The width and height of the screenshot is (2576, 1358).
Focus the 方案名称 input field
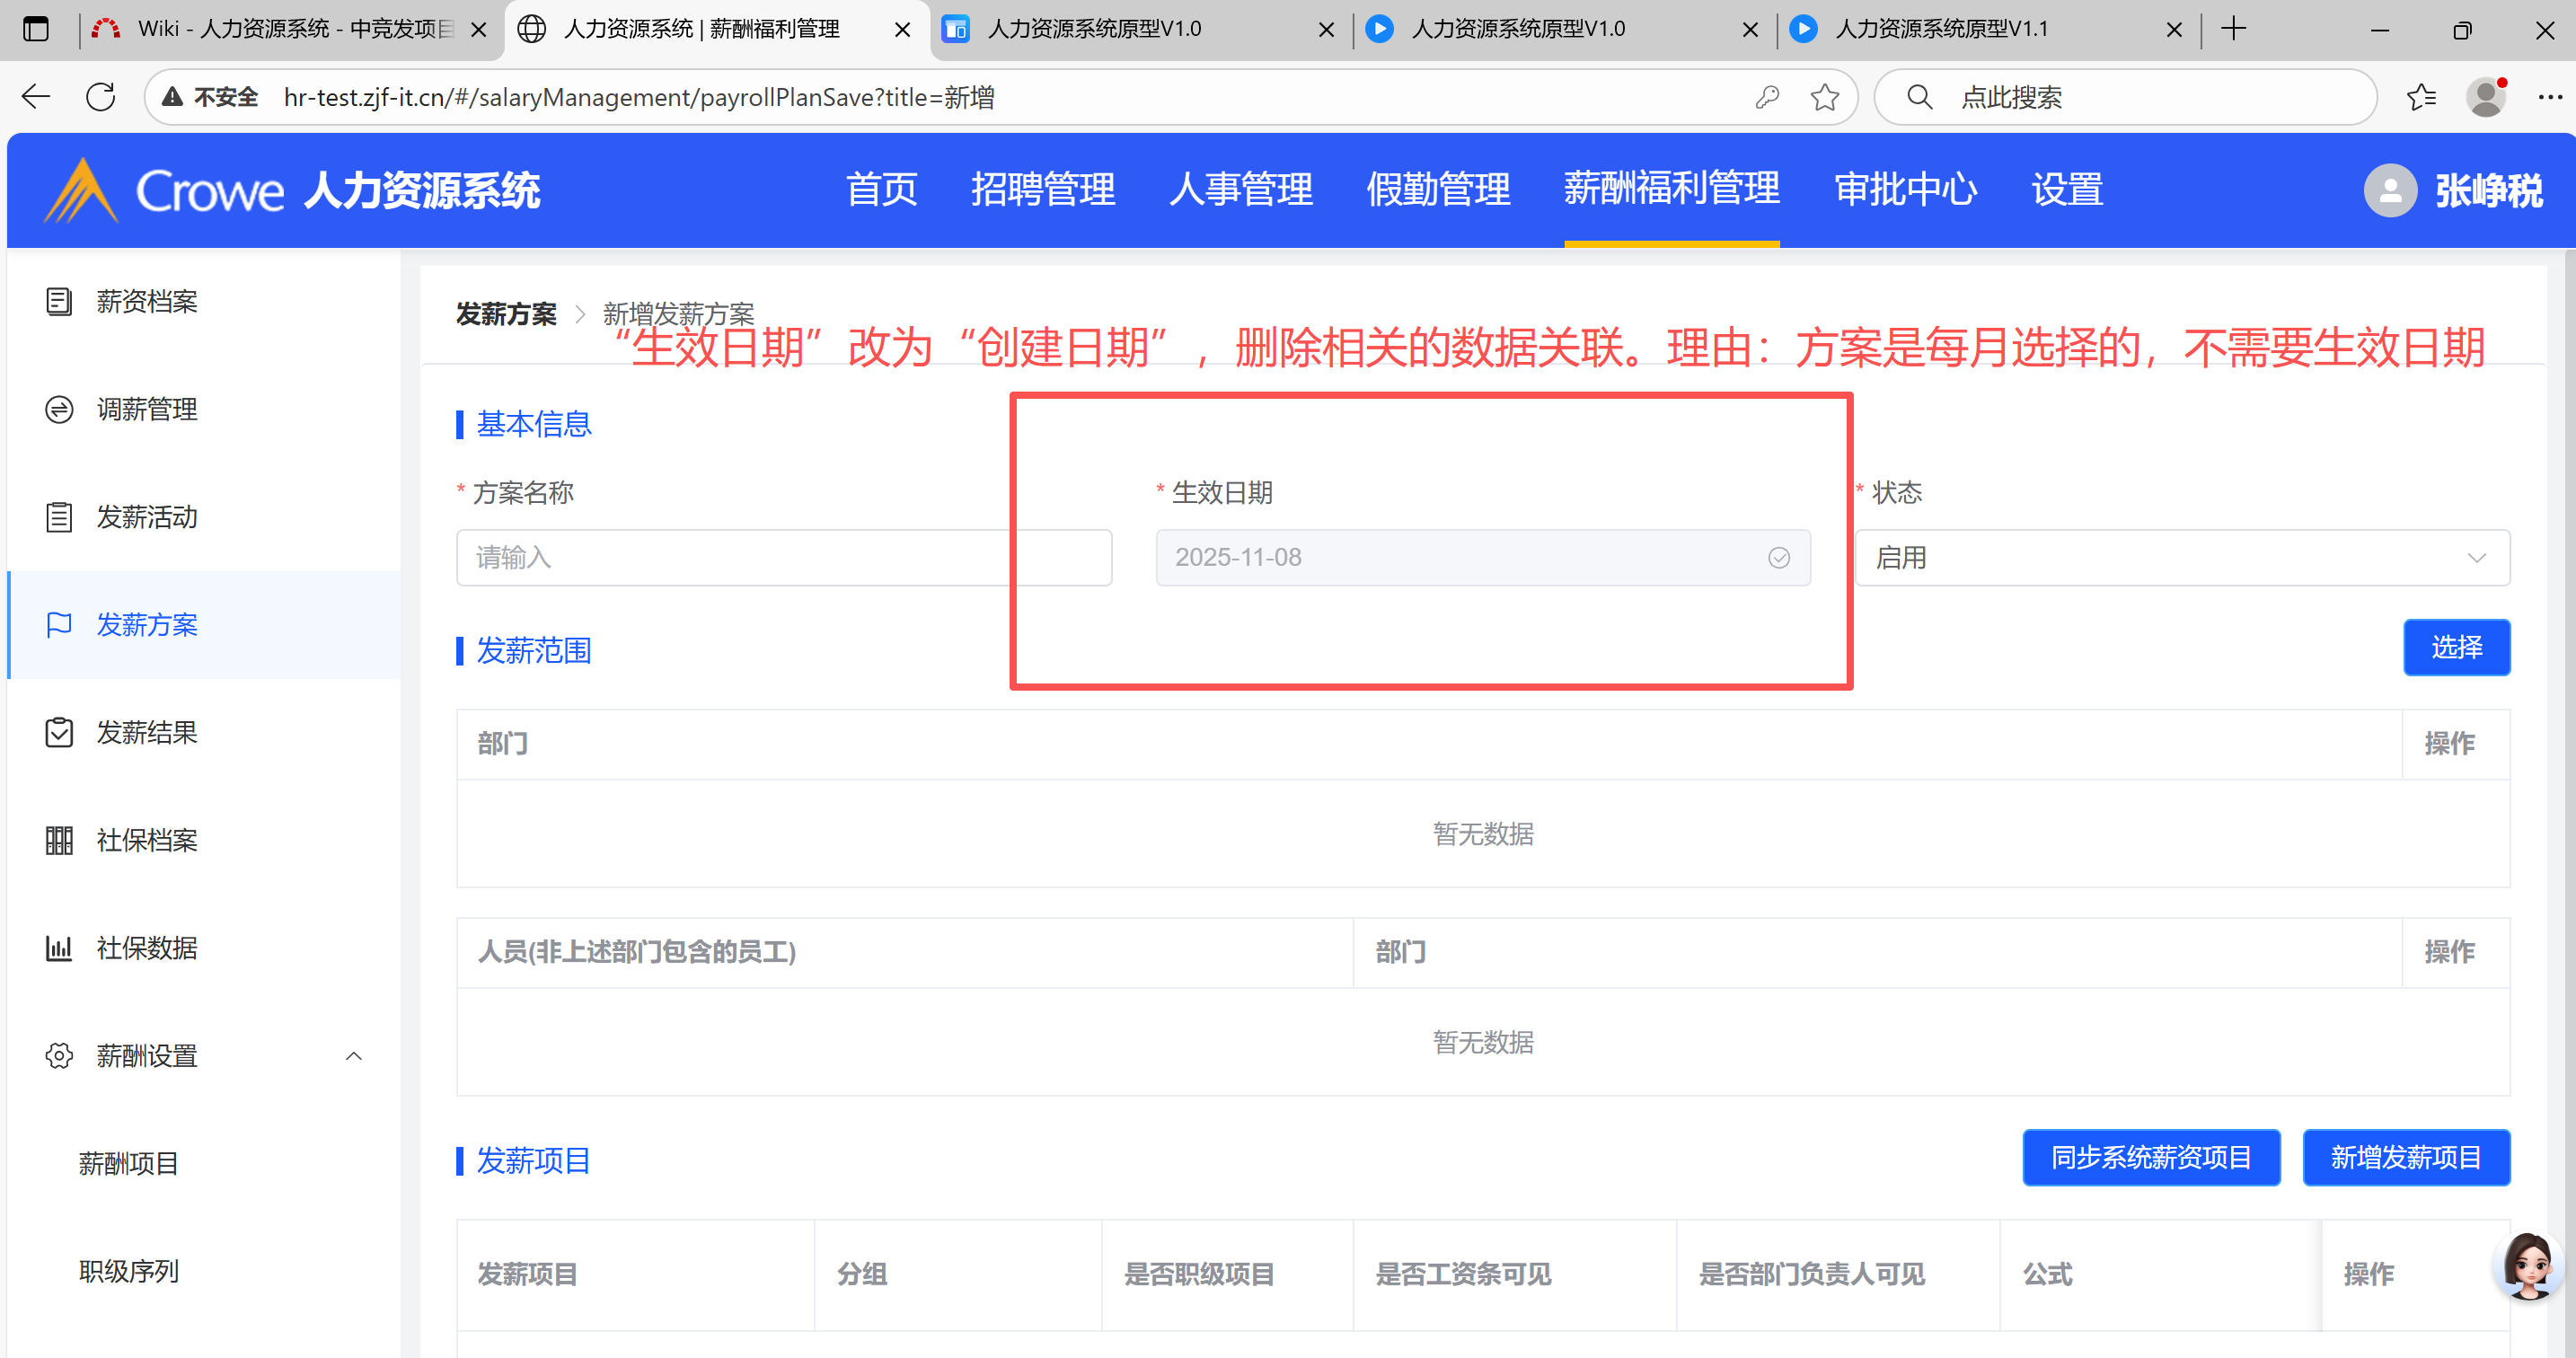click(x=735, y=558)
